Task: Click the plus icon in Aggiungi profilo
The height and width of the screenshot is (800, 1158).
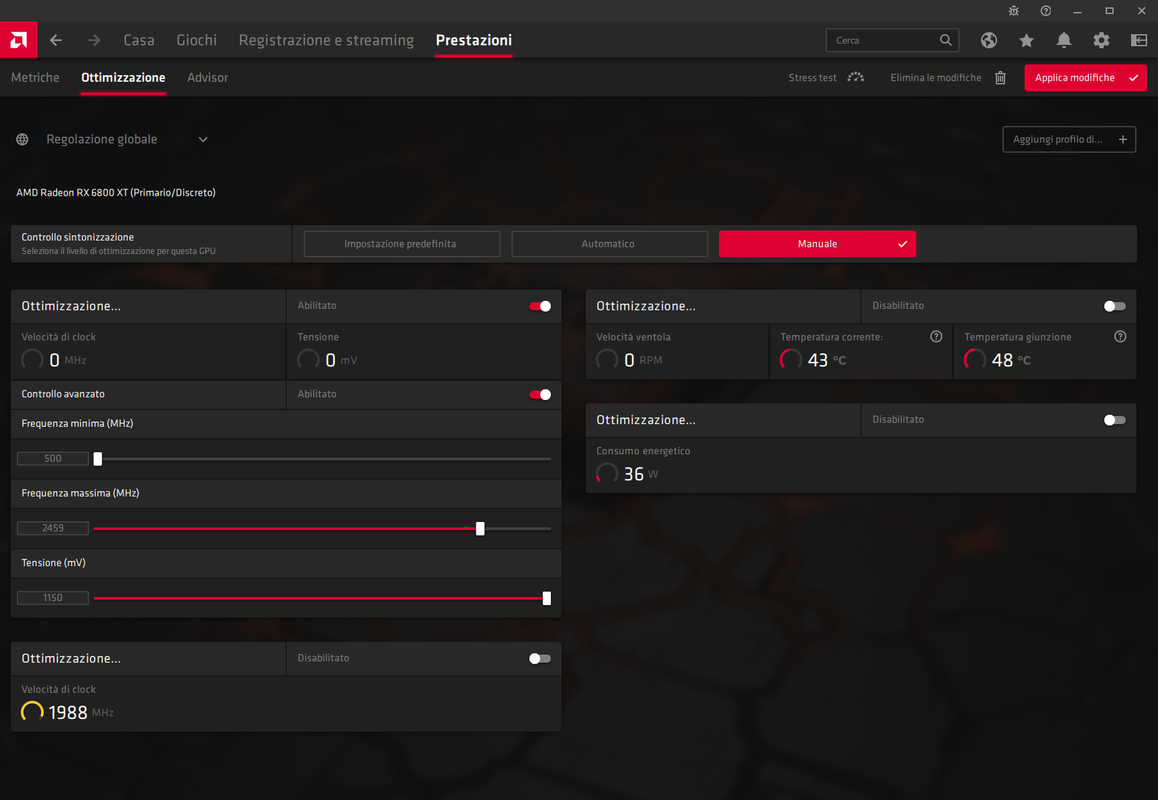Action: (x=1123, y=140)
